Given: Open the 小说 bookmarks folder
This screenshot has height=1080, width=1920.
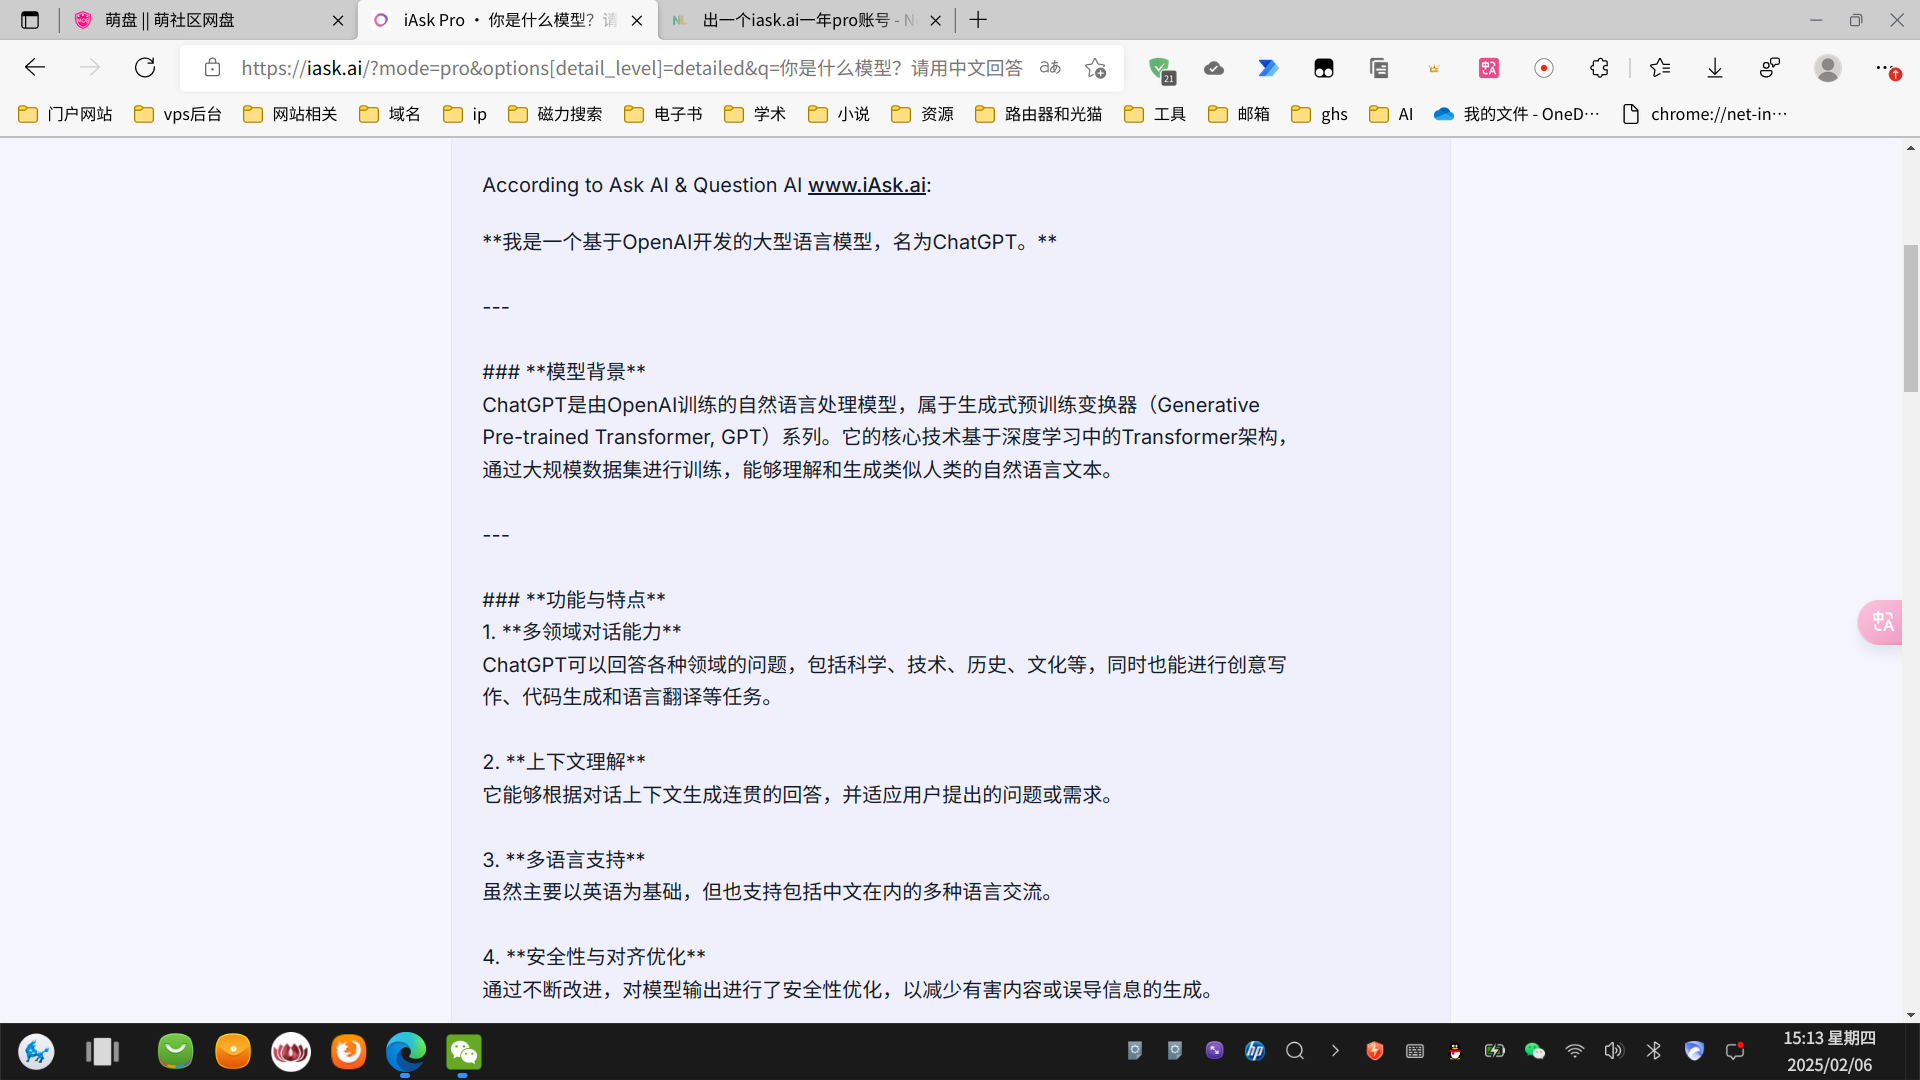Looking at the screenshot, I should click(x=840, y=114).
